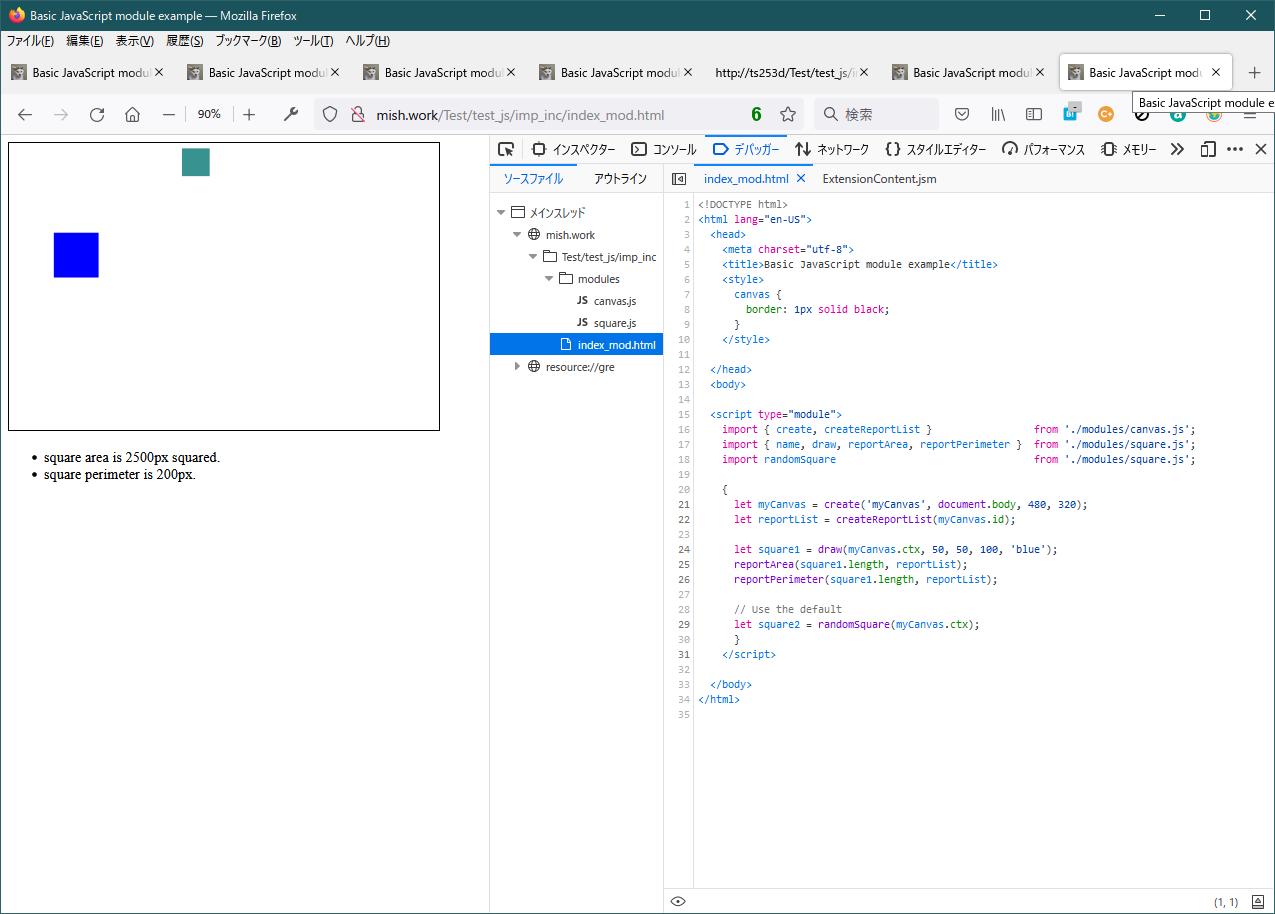This screenshot has width=1275, height=914.
Task: Toggle the sidebar view button
Action: pos(1034,114)
